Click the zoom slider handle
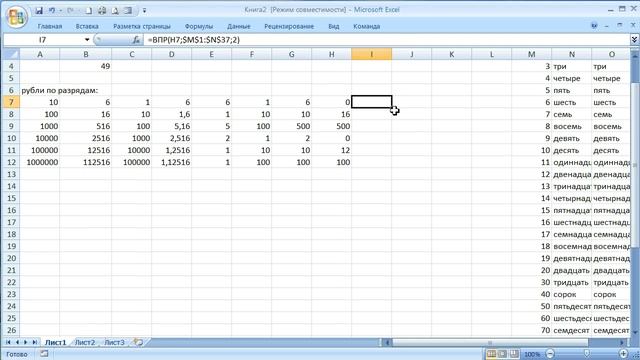 coord(587,354)
